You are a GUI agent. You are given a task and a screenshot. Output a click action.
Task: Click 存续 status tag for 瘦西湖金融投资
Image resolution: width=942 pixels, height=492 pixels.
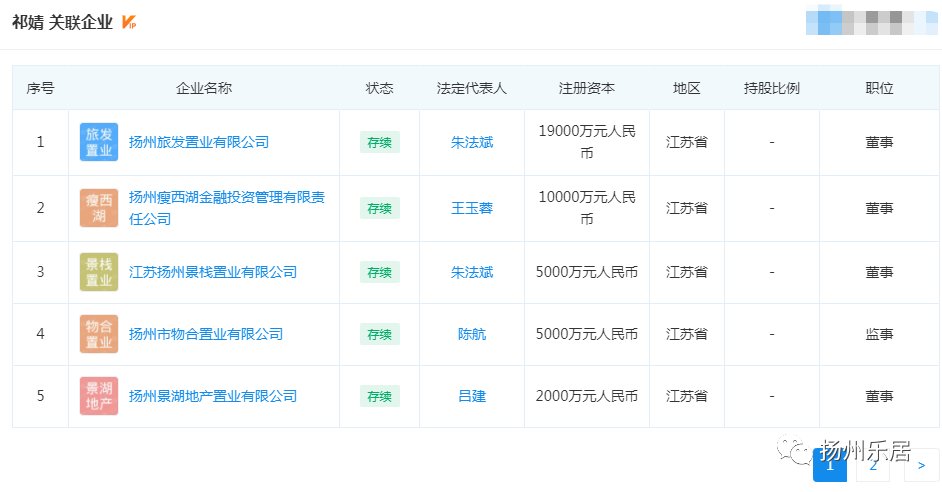pyautogui.click(x=380, y=208)
